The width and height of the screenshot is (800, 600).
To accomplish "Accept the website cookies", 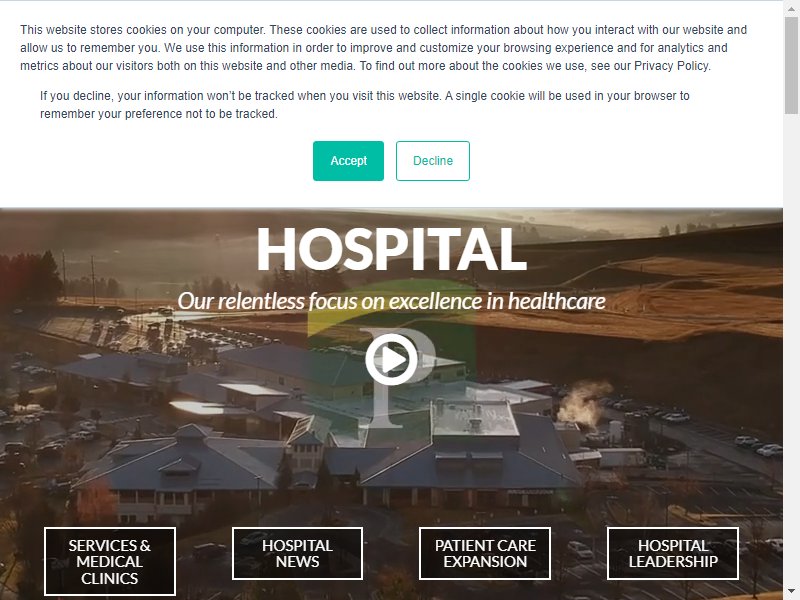I will pyautogui.click(x=348, y=161).
